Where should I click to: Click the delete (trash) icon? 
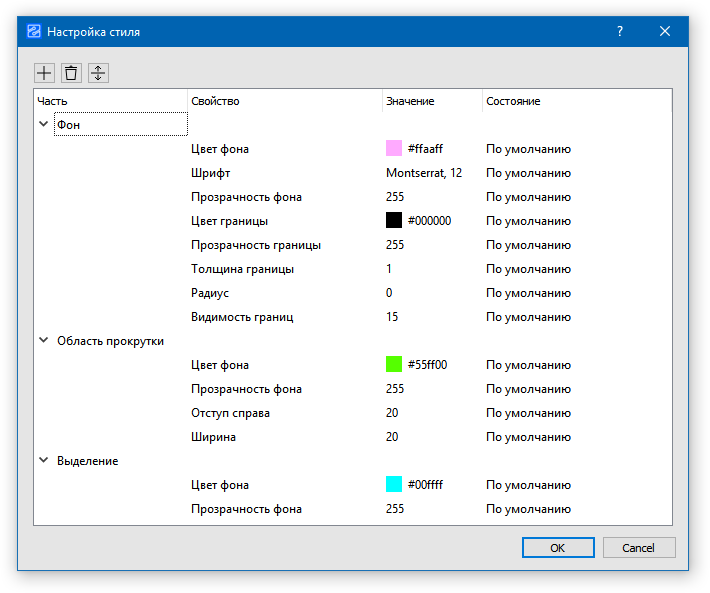[71, 73]
